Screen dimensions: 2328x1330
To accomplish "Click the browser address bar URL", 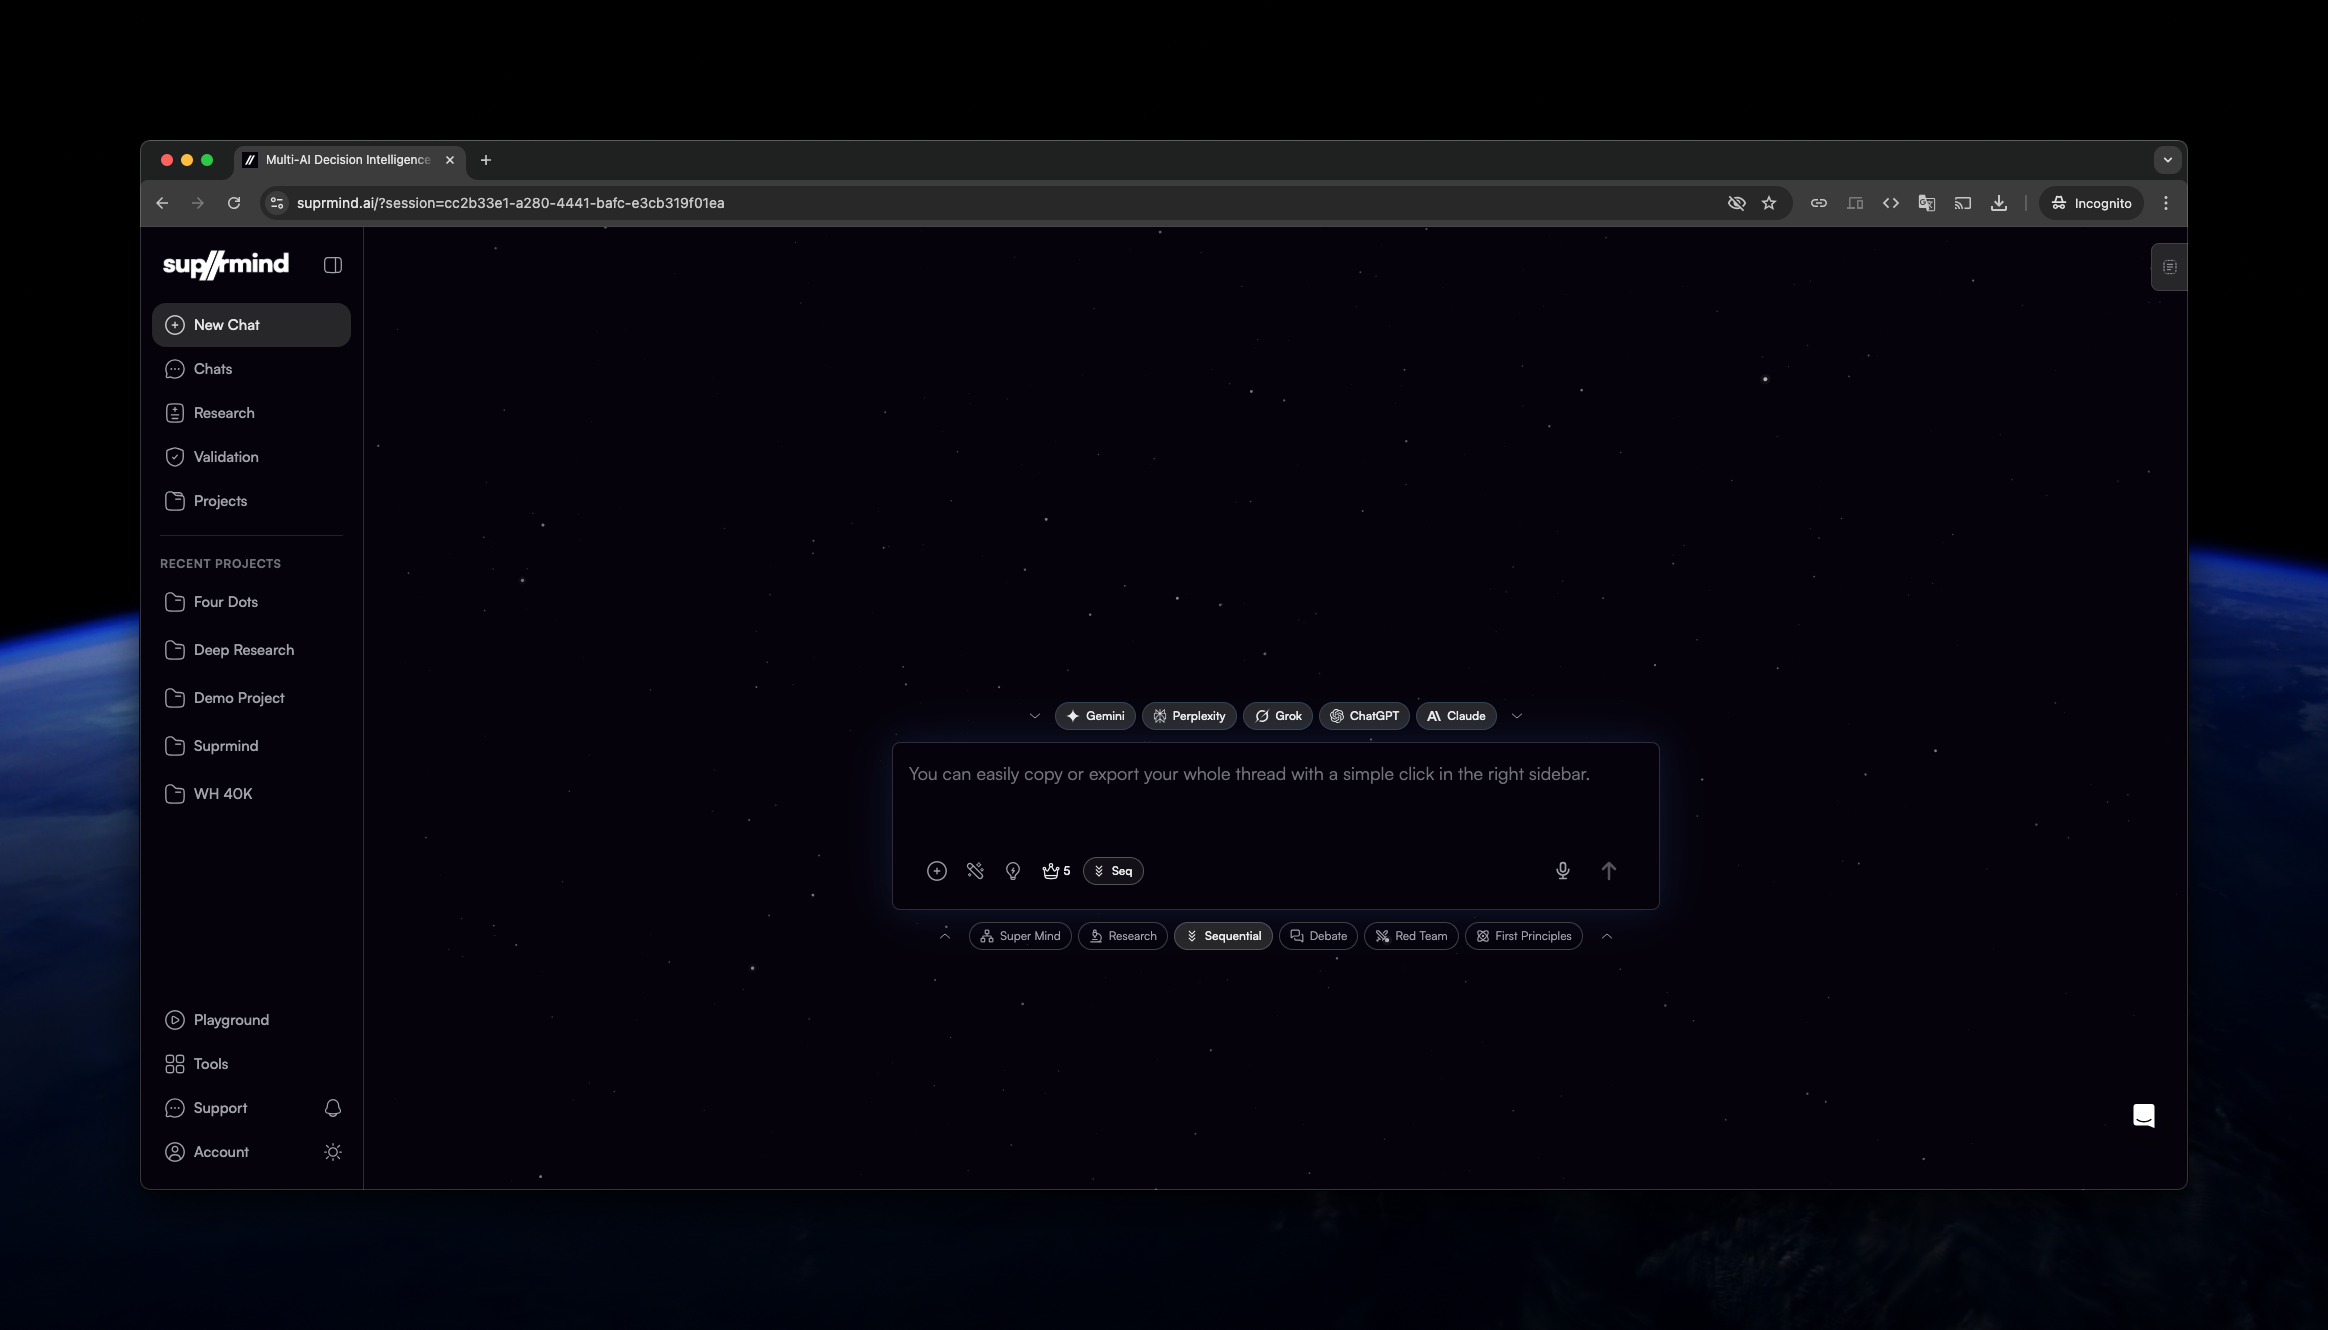I will point(510,203).
